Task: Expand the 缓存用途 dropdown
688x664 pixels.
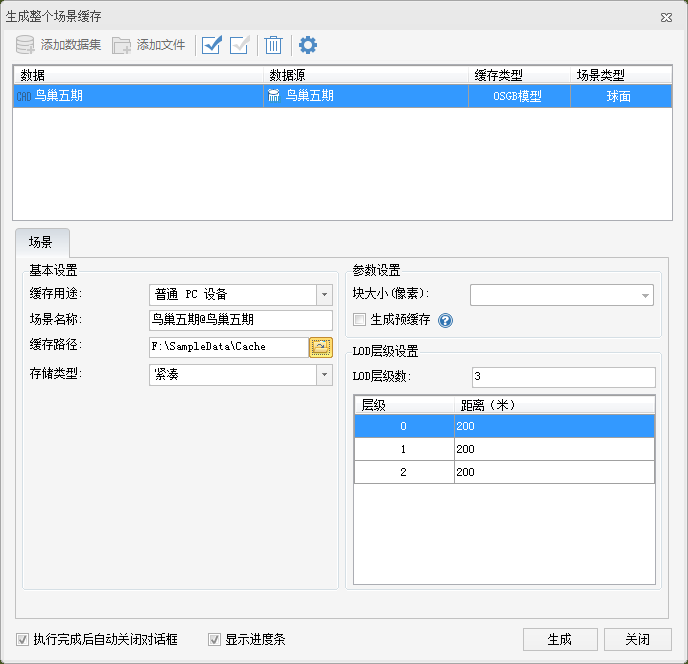Action: pos(323,294)
